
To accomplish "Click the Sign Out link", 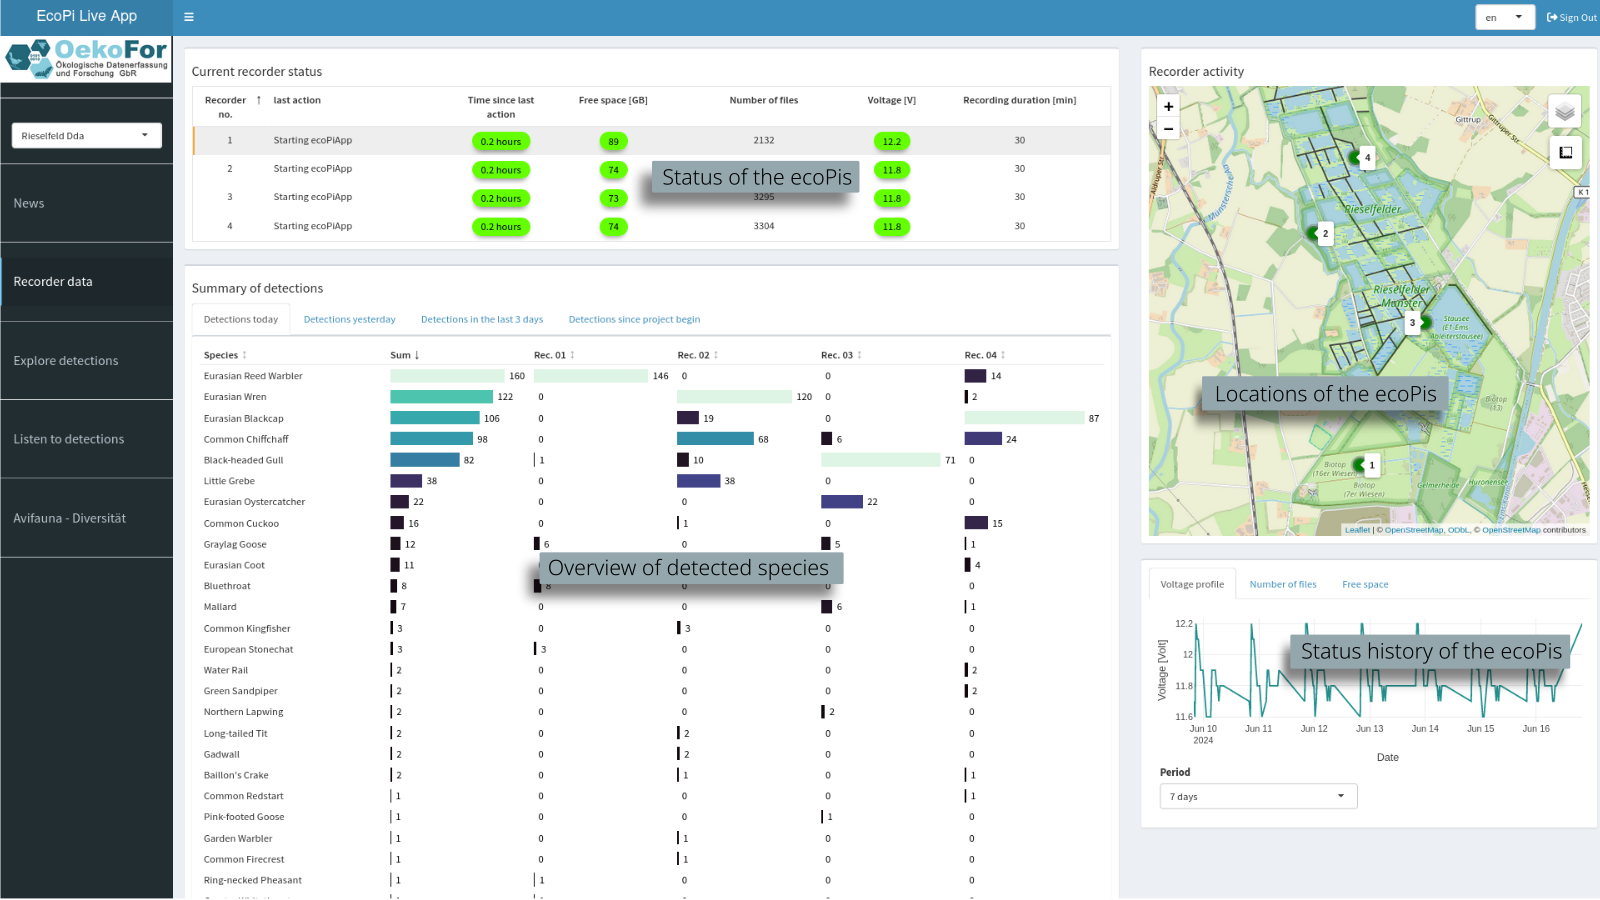I will 1571,17.
